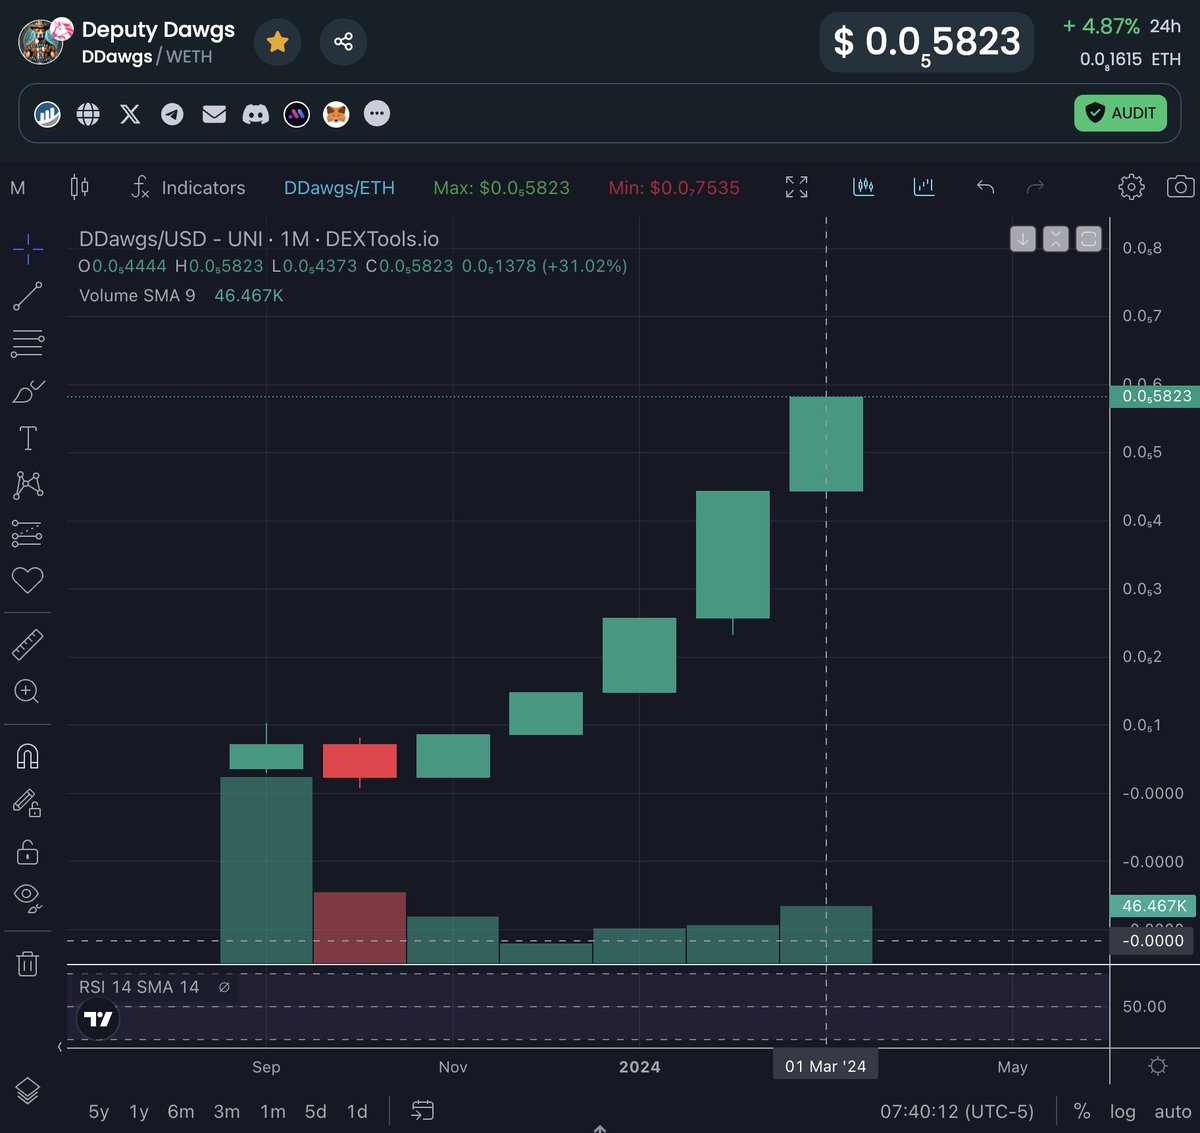Set the range to 1m
1200x1133 pixels.
(273, 1112)
